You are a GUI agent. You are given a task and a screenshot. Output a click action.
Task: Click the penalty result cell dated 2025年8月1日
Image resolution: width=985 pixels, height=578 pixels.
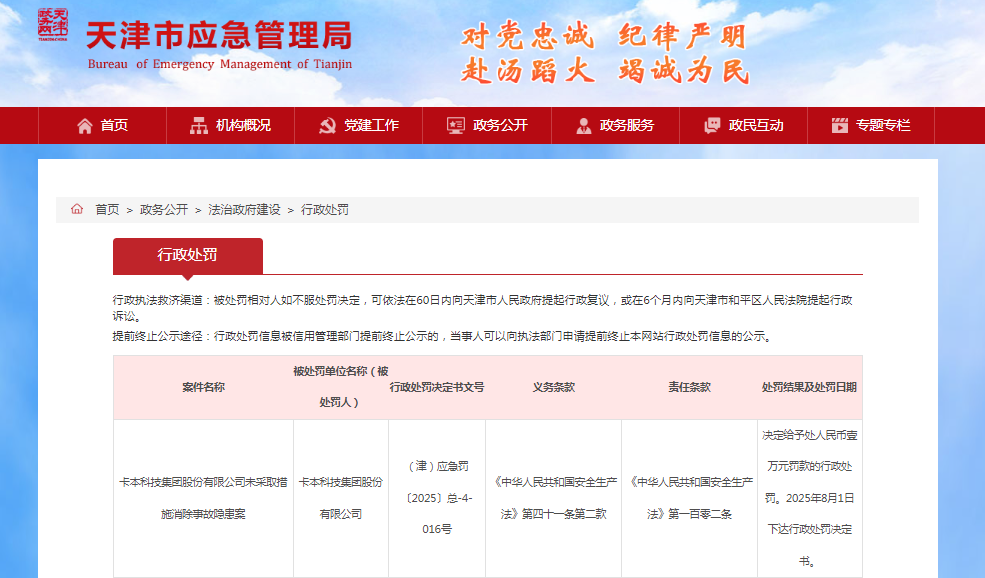810,498
